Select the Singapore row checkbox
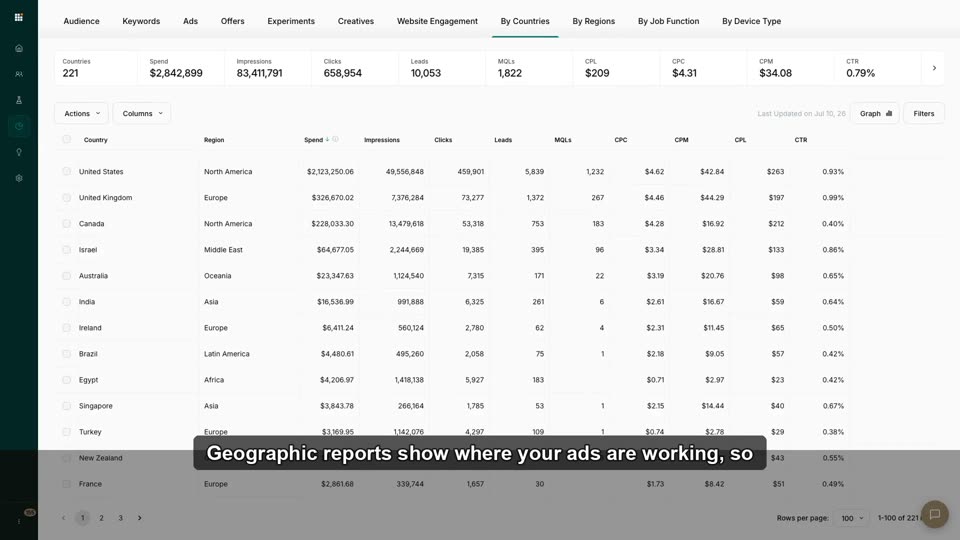This screenshot has height=540, width=960. point(67,406)
